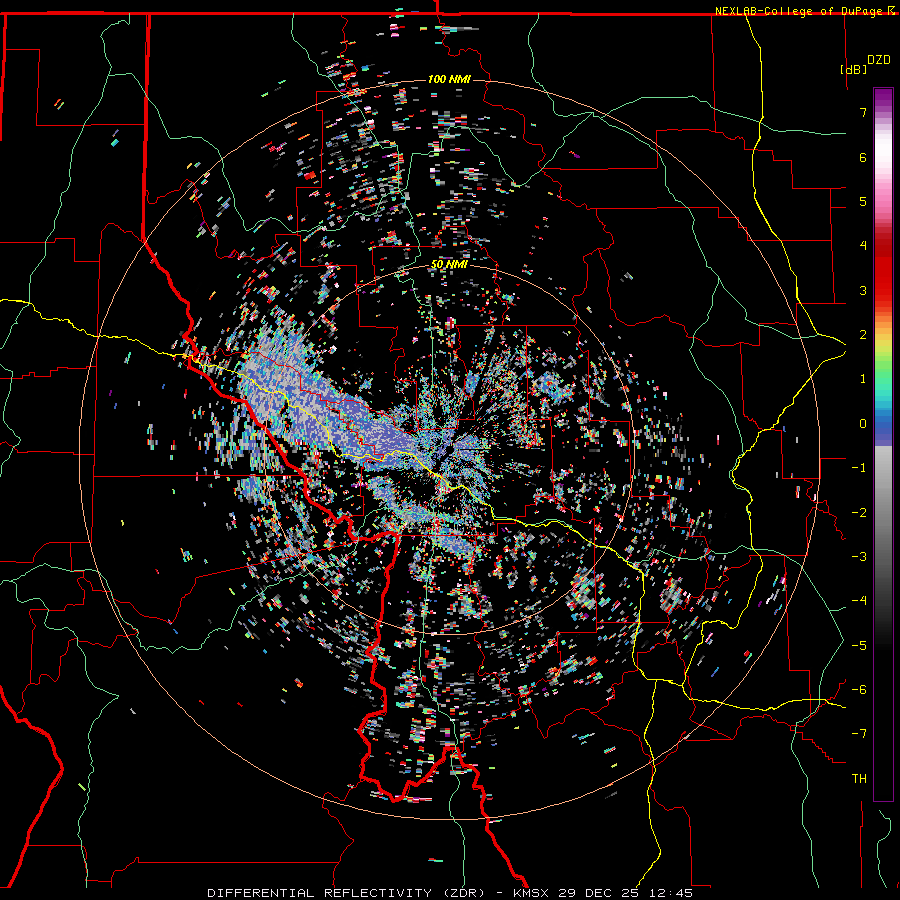This screenshot has height=900, width=900.
Task: Click the 2 value on color scale
Action: pyautogui.click(x=863, y=335)
